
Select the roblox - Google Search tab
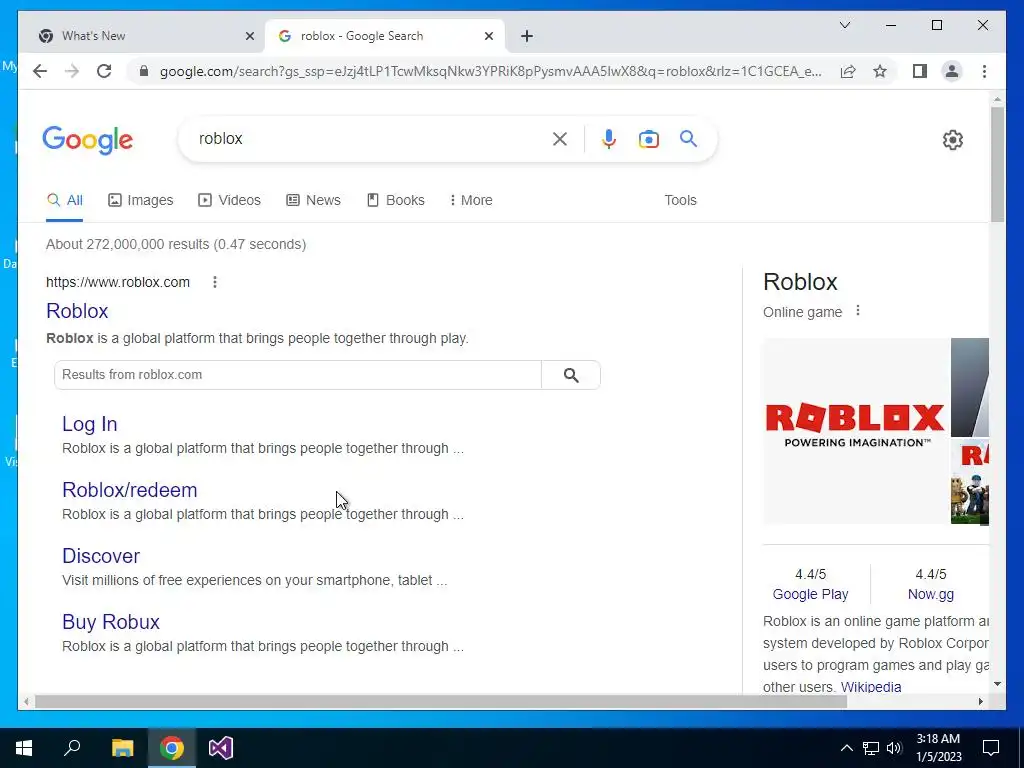tap(385, 36)
